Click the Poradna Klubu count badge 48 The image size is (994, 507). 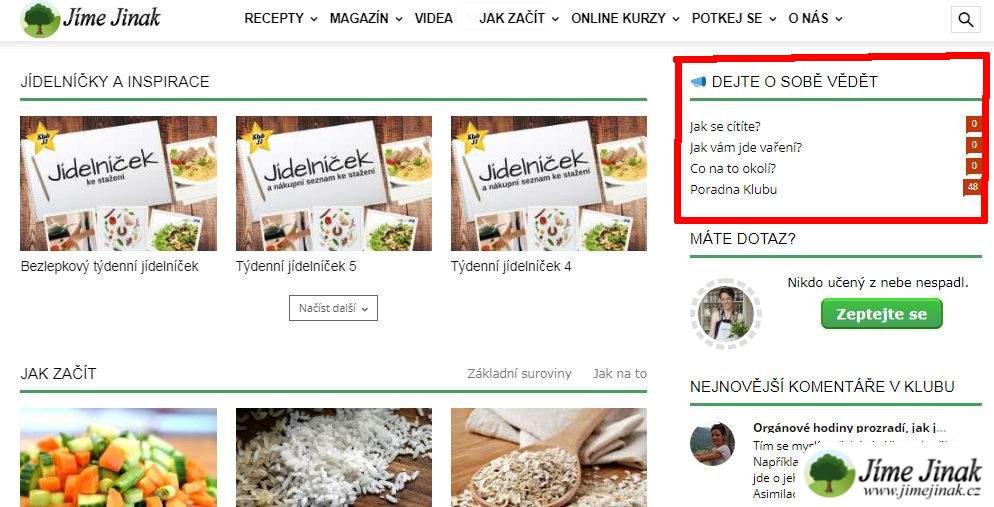pyautogui.click(x=972, y=187)
